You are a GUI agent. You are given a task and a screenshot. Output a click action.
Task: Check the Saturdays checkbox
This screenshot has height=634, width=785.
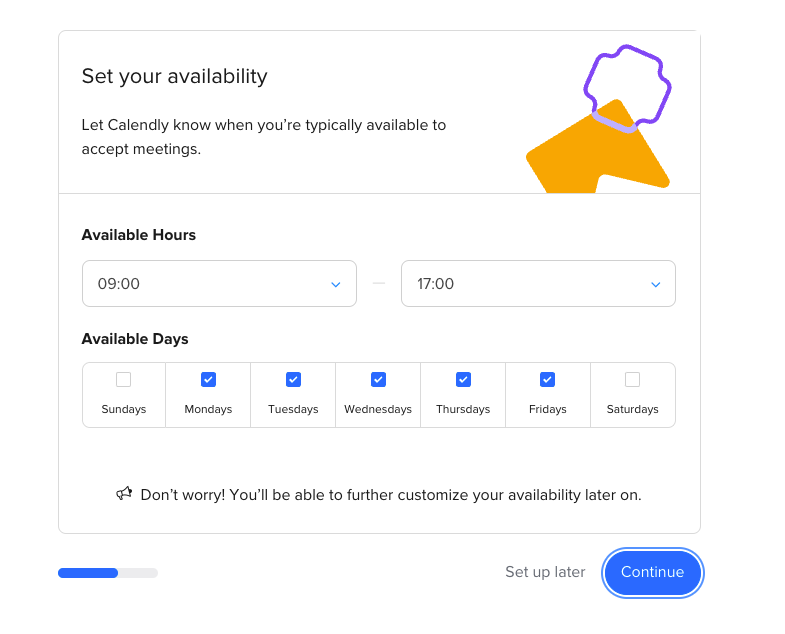click(632, 380)
